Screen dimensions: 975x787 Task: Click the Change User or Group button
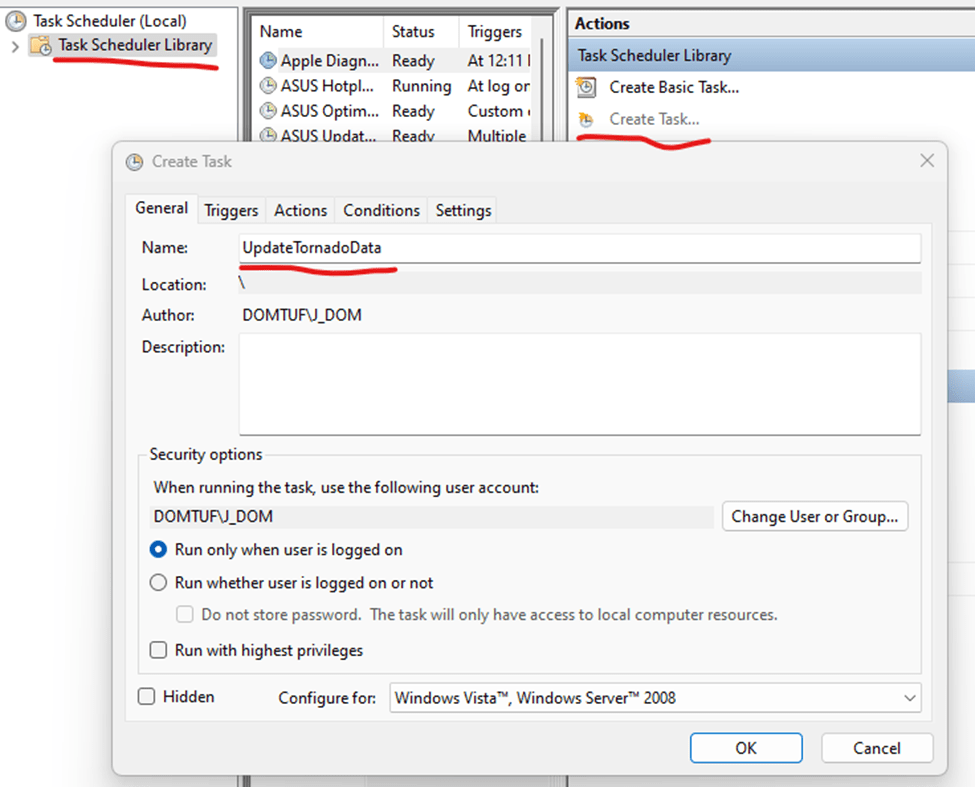[x=814, y=517]
